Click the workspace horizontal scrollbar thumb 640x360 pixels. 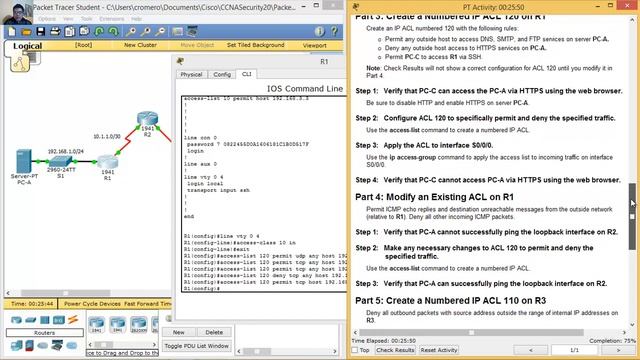[65, 293]
